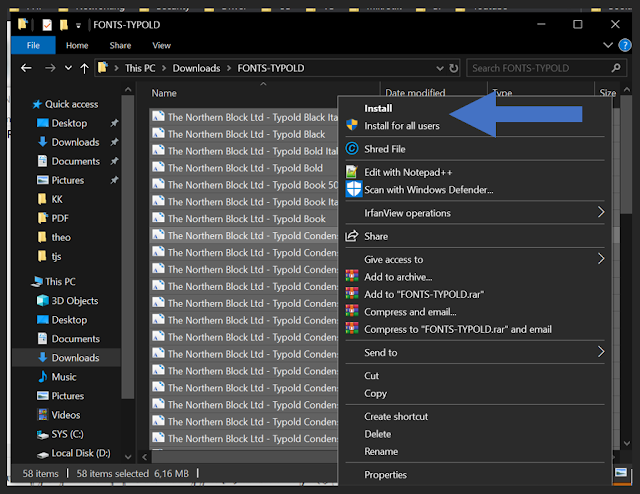This screenshot has height=494, width=640.
Task: Open 3D Objects folder
Action: click(75, 301)
